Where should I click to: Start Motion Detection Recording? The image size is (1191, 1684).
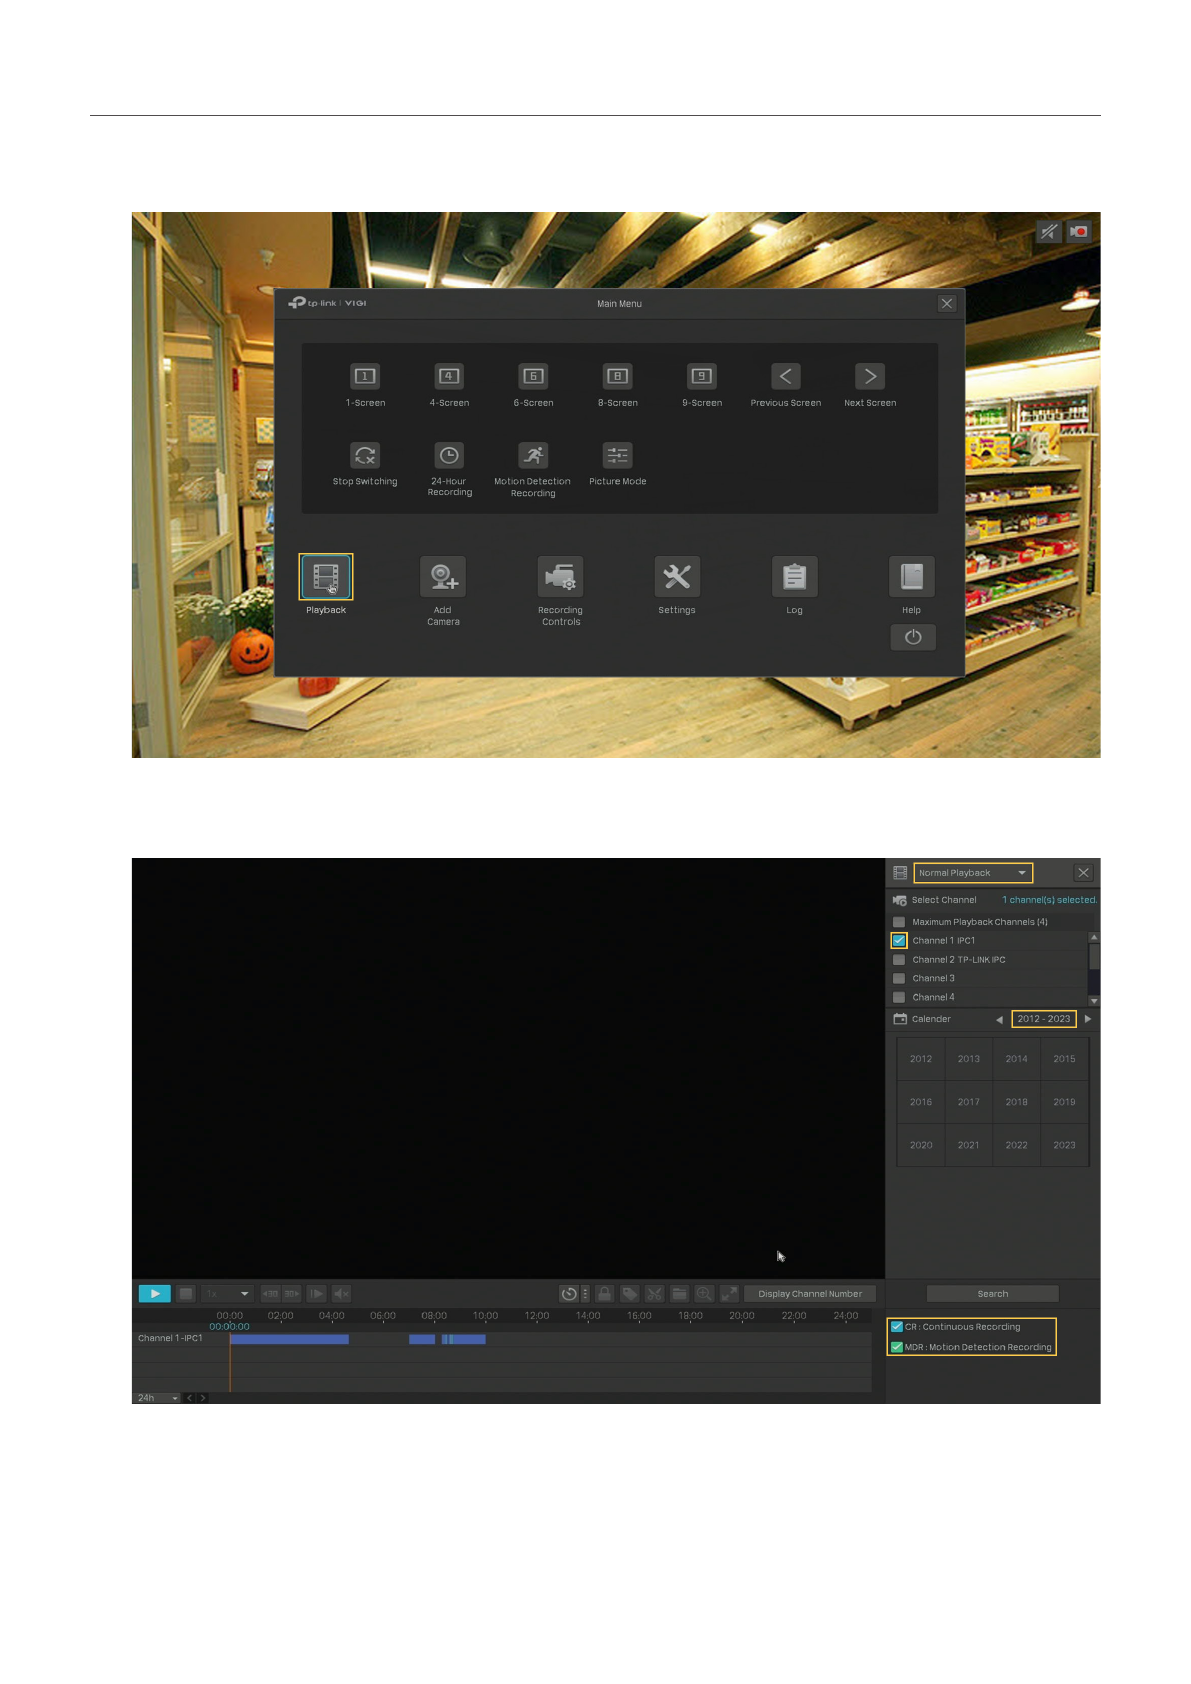click(533, 456)
